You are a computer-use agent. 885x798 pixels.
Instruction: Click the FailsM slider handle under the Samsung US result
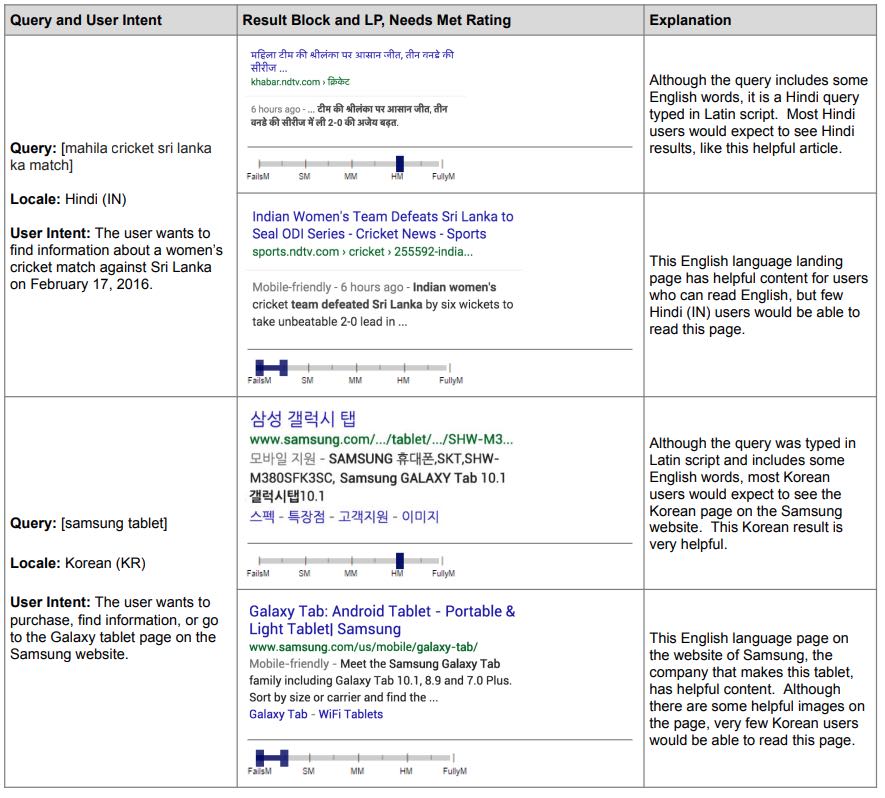click(x=271, y=757)
